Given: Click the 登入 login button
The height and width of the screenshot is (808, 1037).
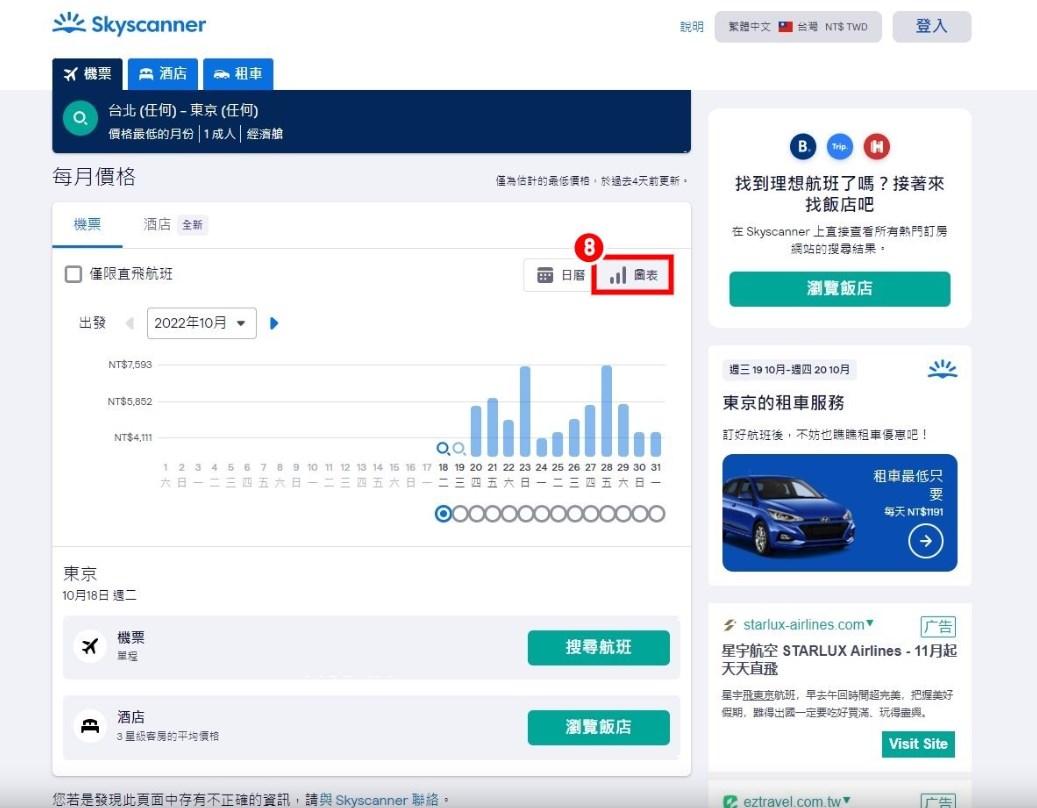Looking at the screenshot, I should 930,27.
